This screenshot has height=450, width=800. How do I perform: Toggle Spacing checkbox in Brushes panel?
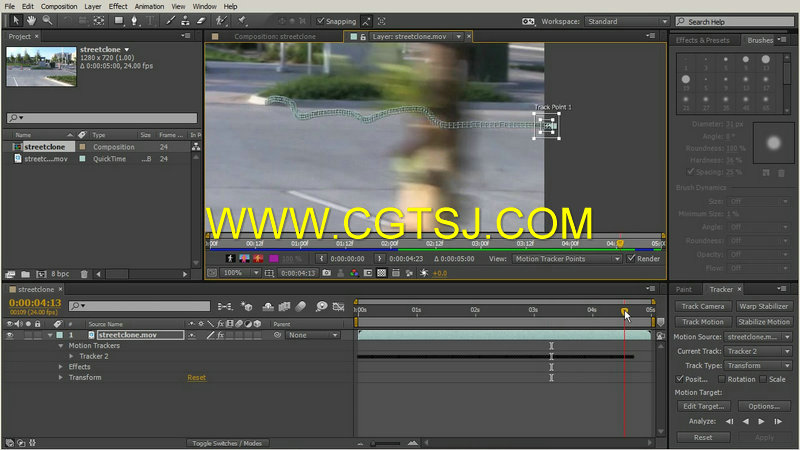[x=690, y=171]
